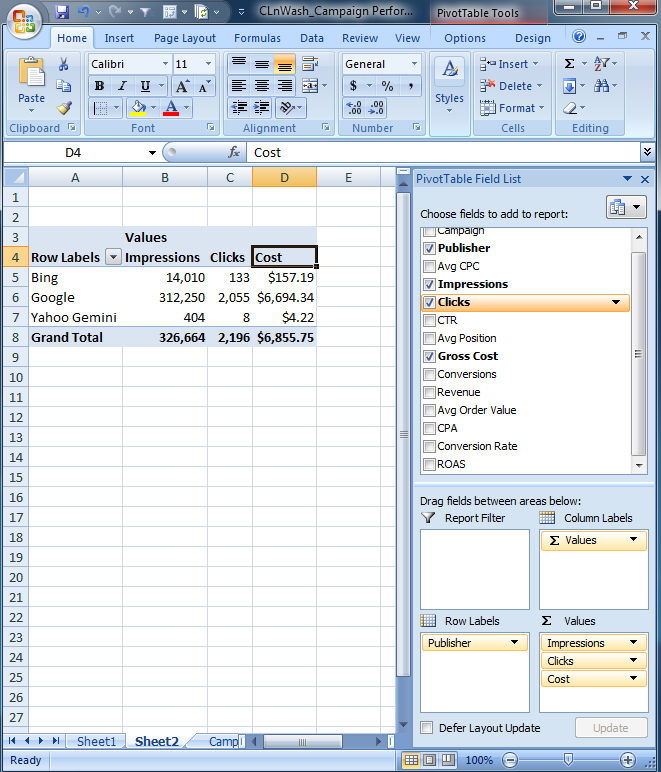Copy selection using the Copy icon
This screenshot has height=772, width=661.
(63, 86)
